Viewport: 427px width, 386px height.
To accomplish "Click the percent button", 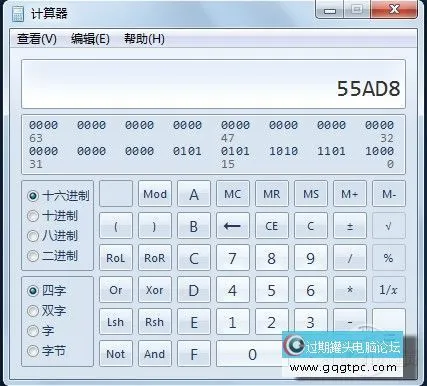I will tap(389, 258).
